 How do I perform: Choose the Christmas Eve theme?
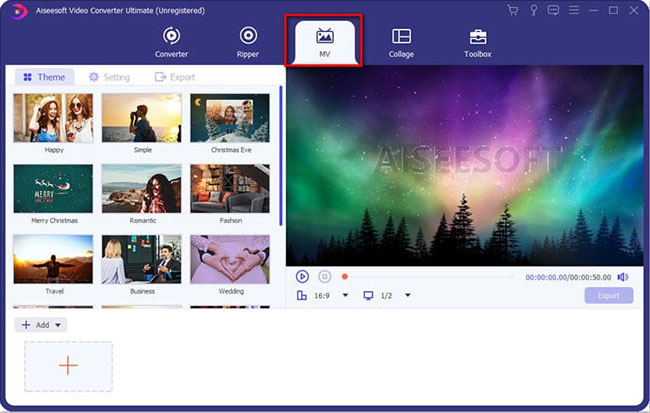pos(230,118)
